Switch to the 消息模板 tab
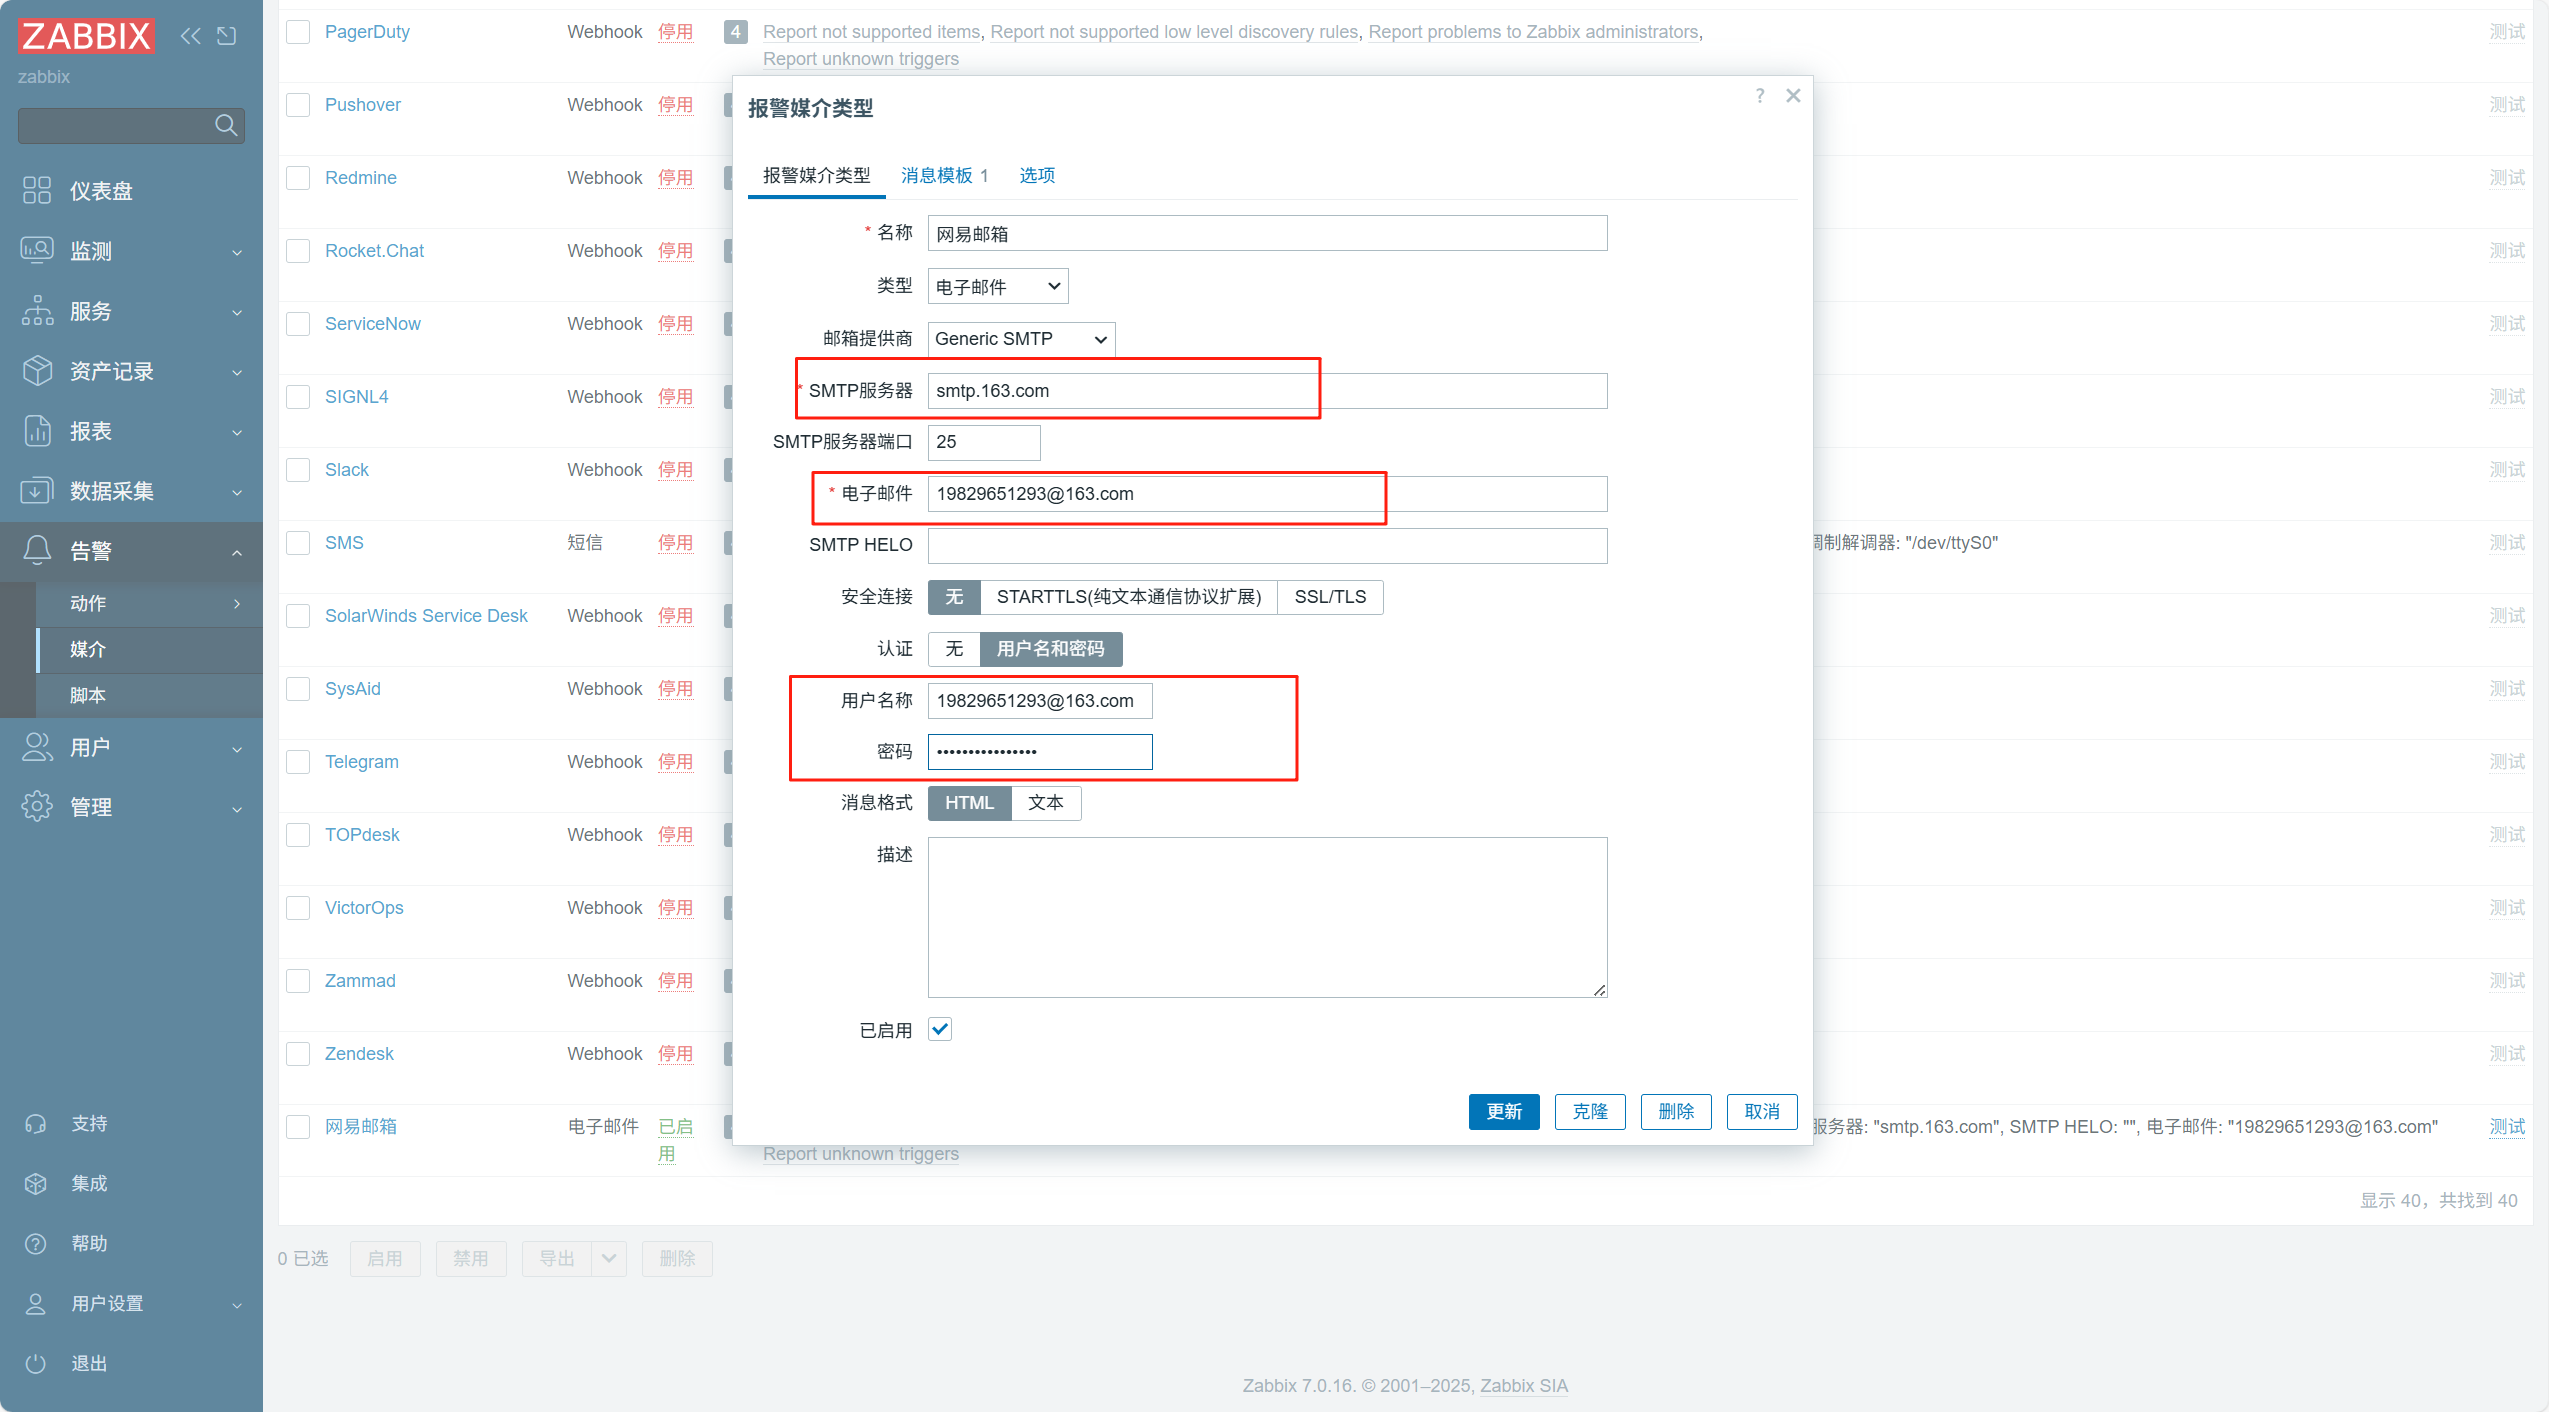The width and height of the screenshot is (2549, 1412). click(x=944, y=176)
